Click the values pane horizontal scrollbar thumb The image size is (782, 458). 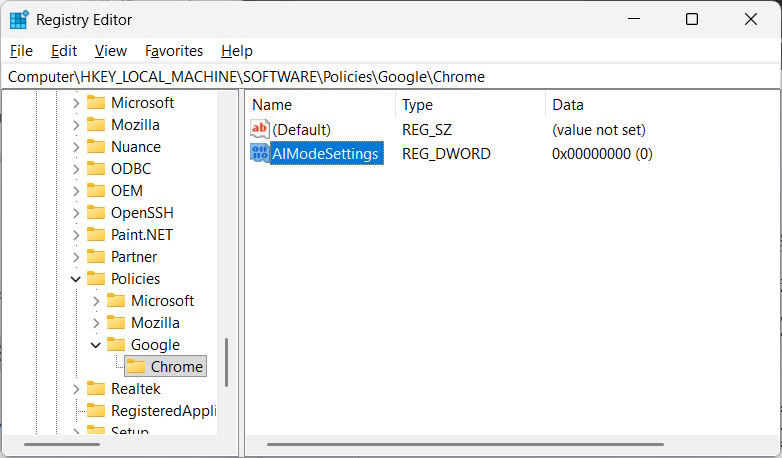pos(465,444)
